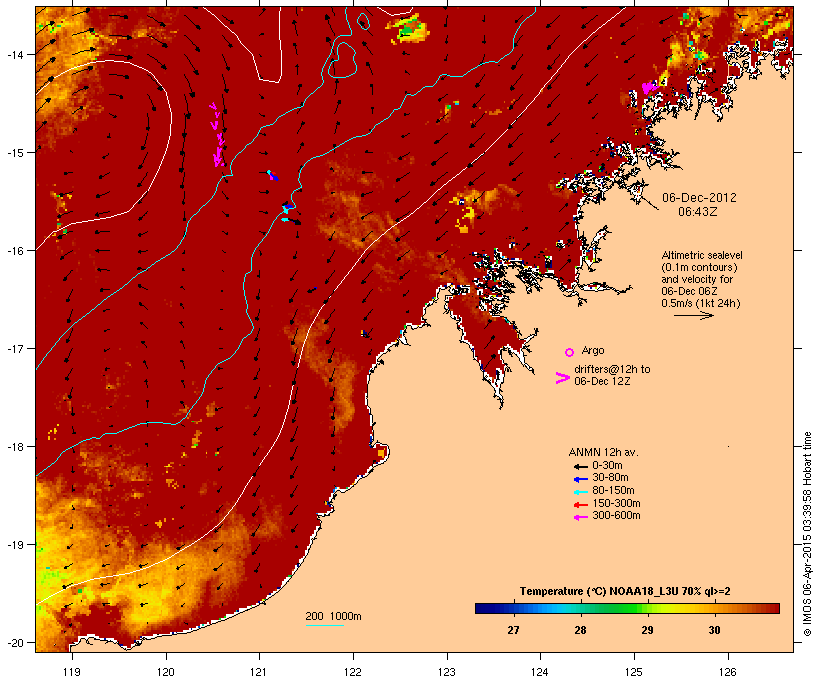The image size is (820, 680).
Task: Click longitude axis label 124
Action: (x=540, y=672)
